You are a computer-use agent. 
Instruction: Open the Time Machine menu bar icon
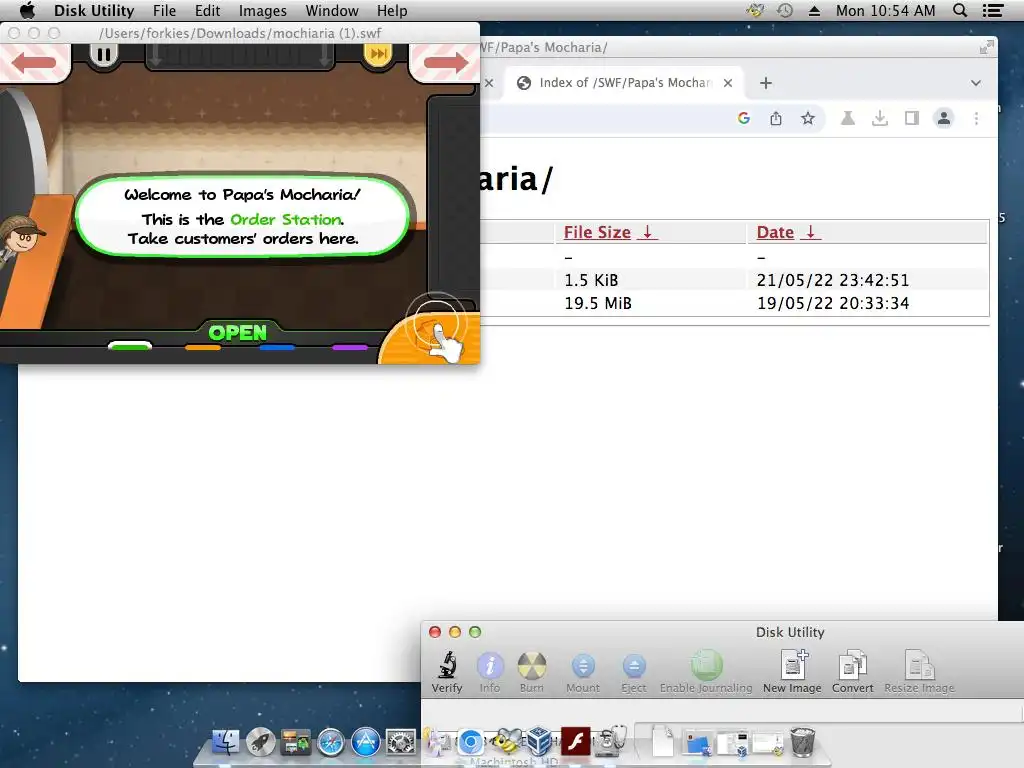pyautogui.click(x=785, y=10)
